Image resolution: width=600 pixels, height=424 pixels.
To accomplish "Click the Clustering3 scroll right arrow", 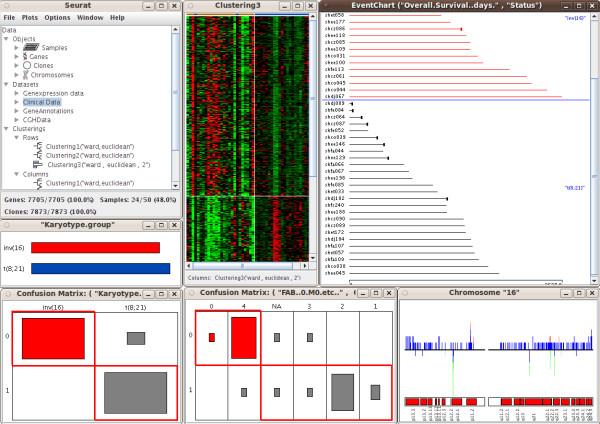I will (305, 266).
